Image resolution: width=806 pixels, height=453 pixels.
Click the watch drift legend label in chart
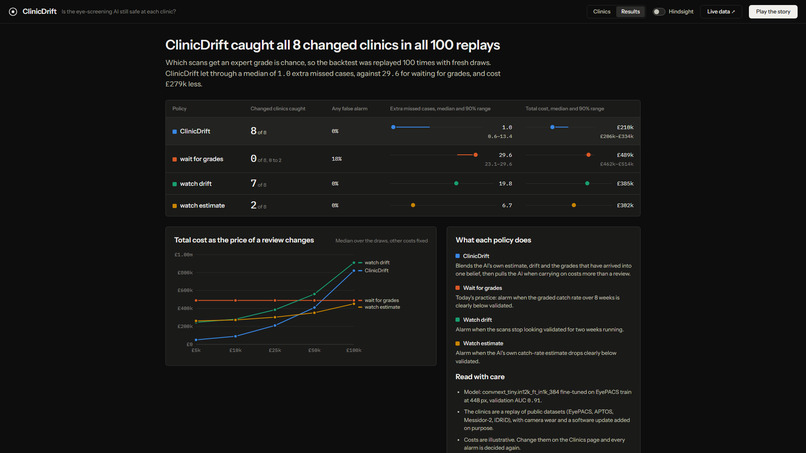377,263
